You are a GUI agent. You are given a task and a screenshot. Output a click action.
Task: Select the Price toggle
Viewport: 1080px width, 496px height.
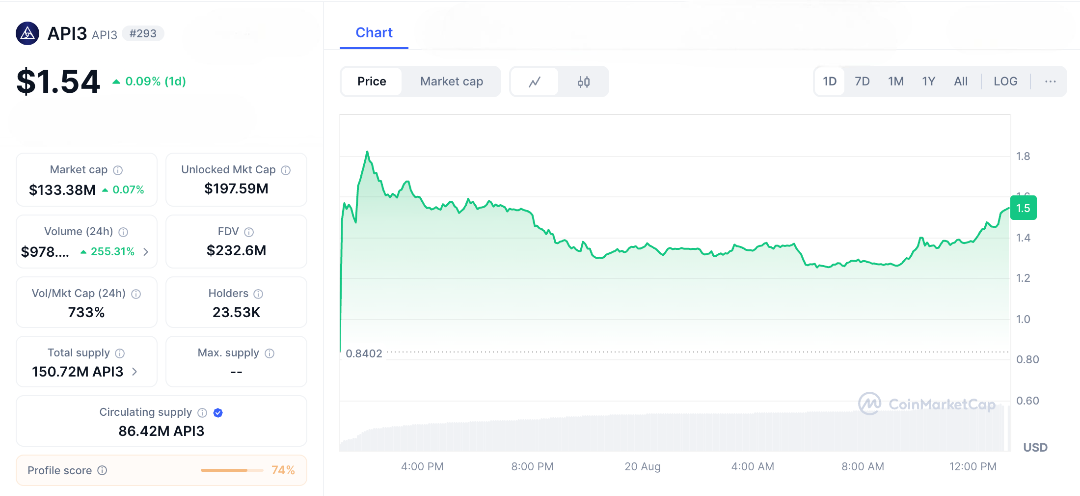tap(372, 81)
